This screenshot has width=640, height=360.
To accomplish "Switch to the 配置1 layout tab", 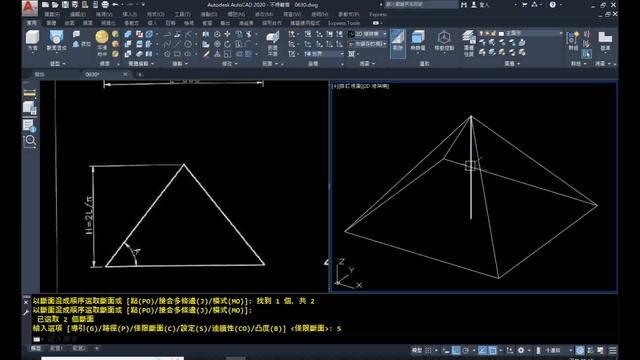I will 56,349.
